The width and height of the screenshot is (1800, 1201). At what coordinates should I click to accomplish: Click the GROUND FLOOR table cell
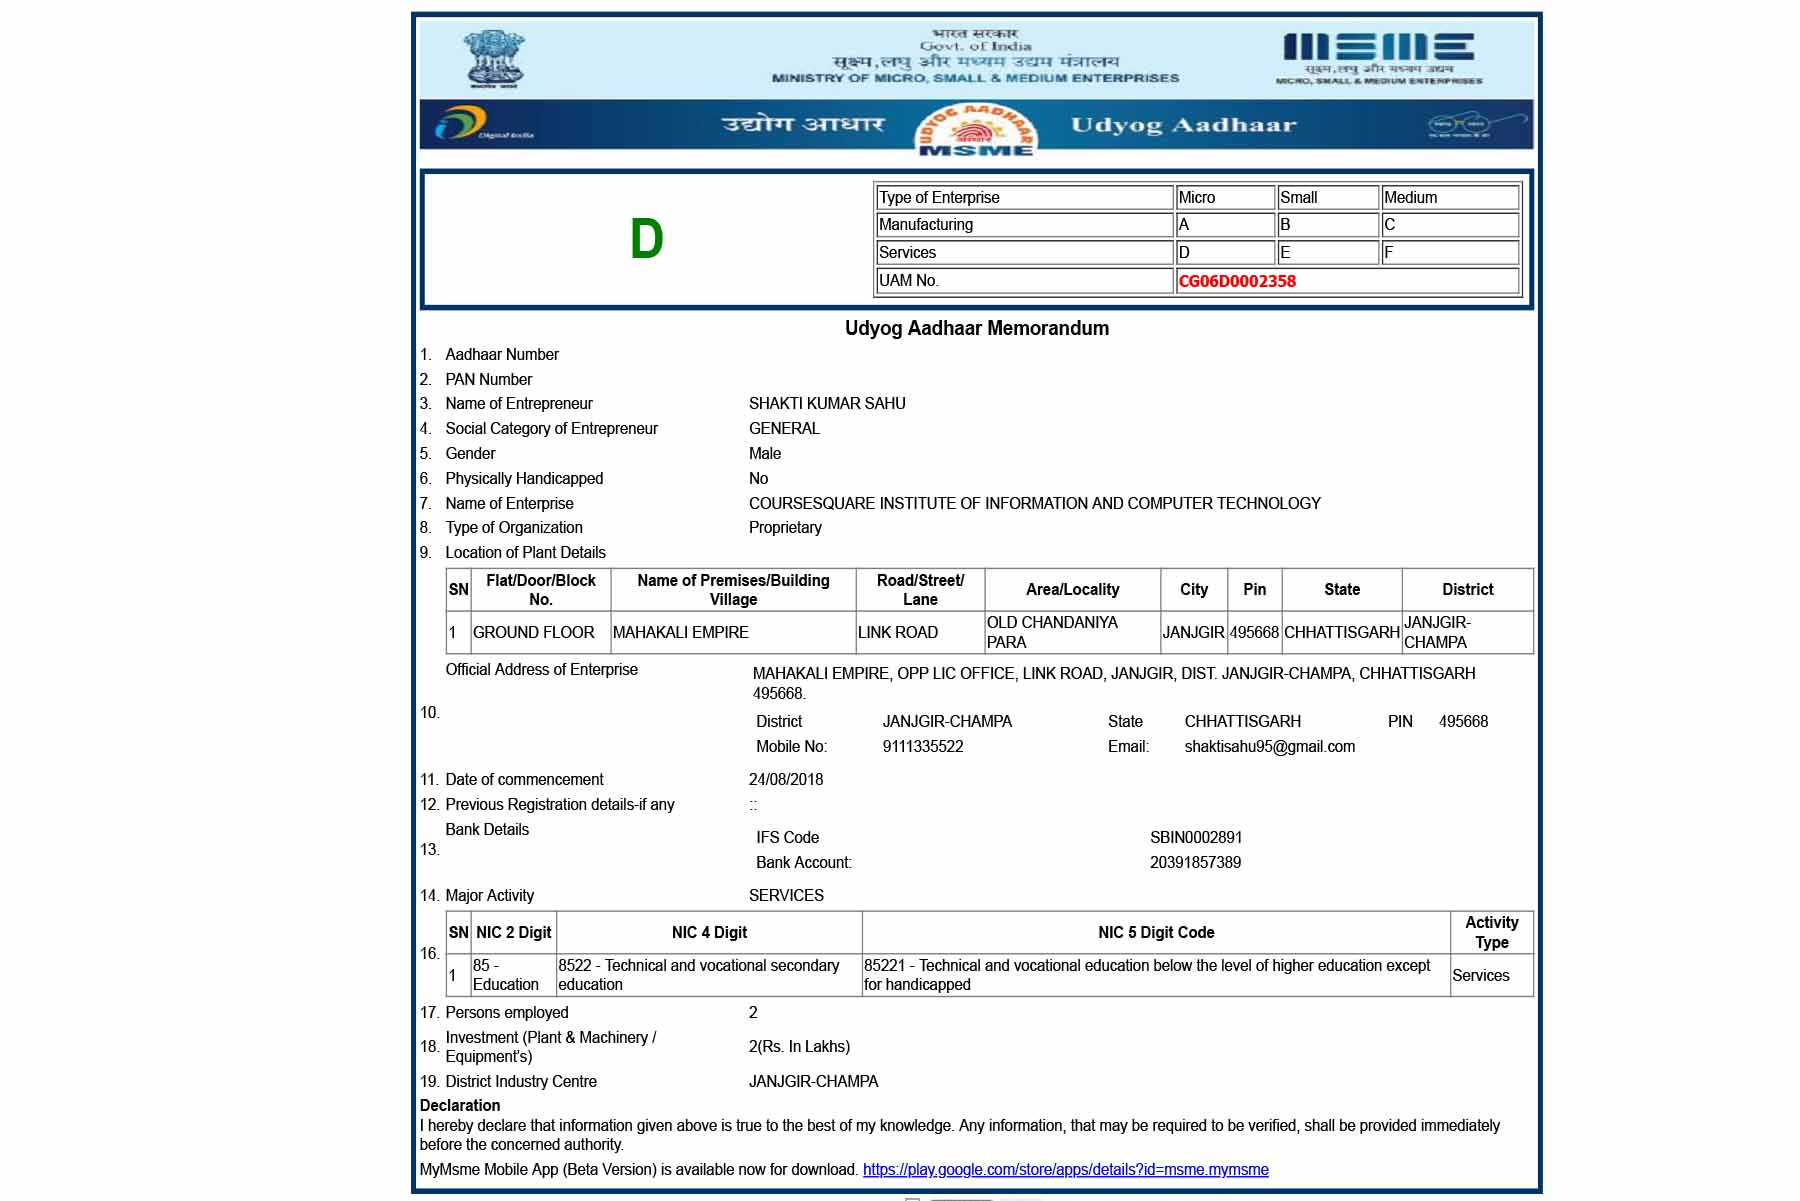tap(540, 632)
